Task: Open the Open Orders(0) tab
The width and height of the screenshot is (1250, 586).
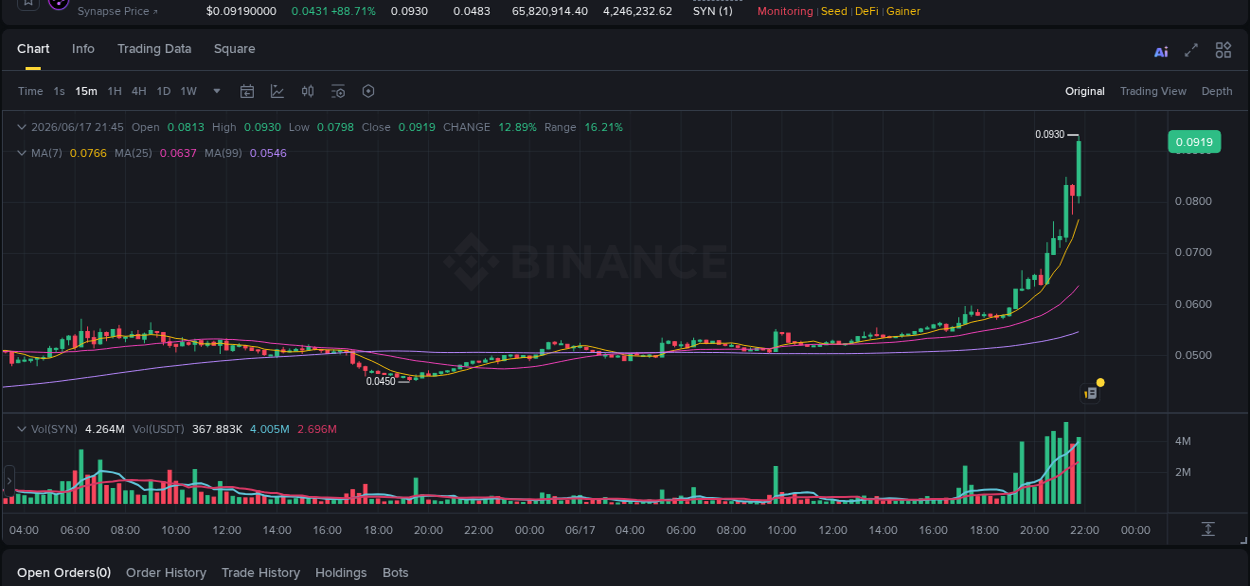Action: click(x=64, y=573)
